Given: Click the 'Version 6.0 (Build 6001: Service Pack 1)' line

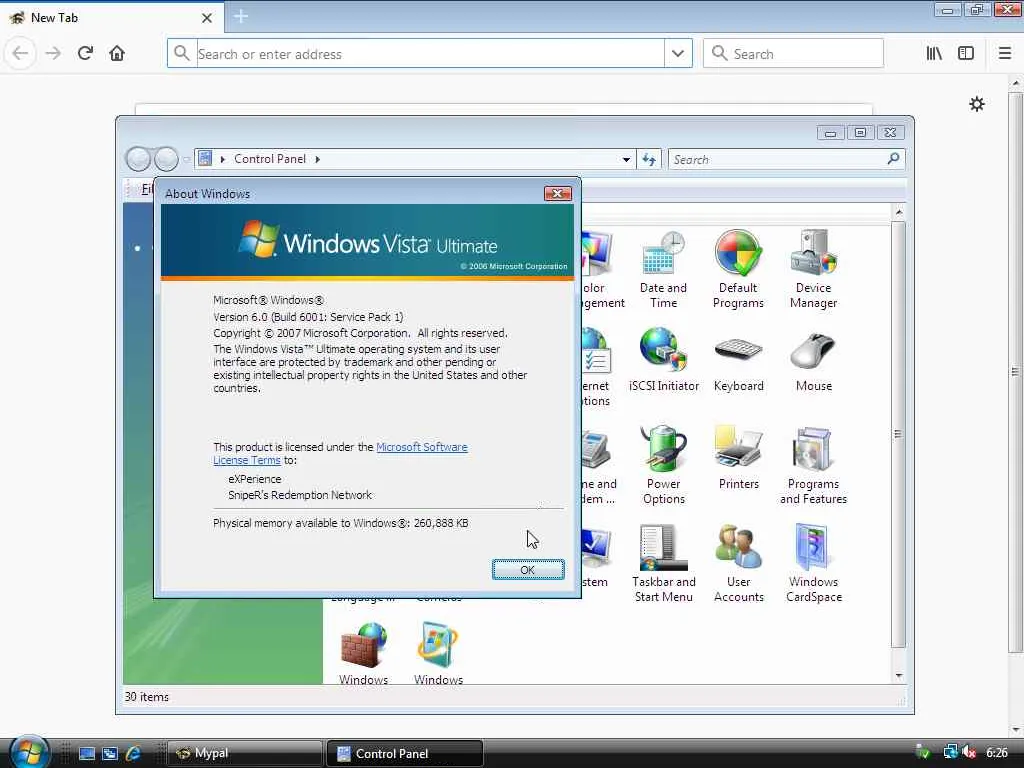Looking at the screenshot, I should 308,317.
